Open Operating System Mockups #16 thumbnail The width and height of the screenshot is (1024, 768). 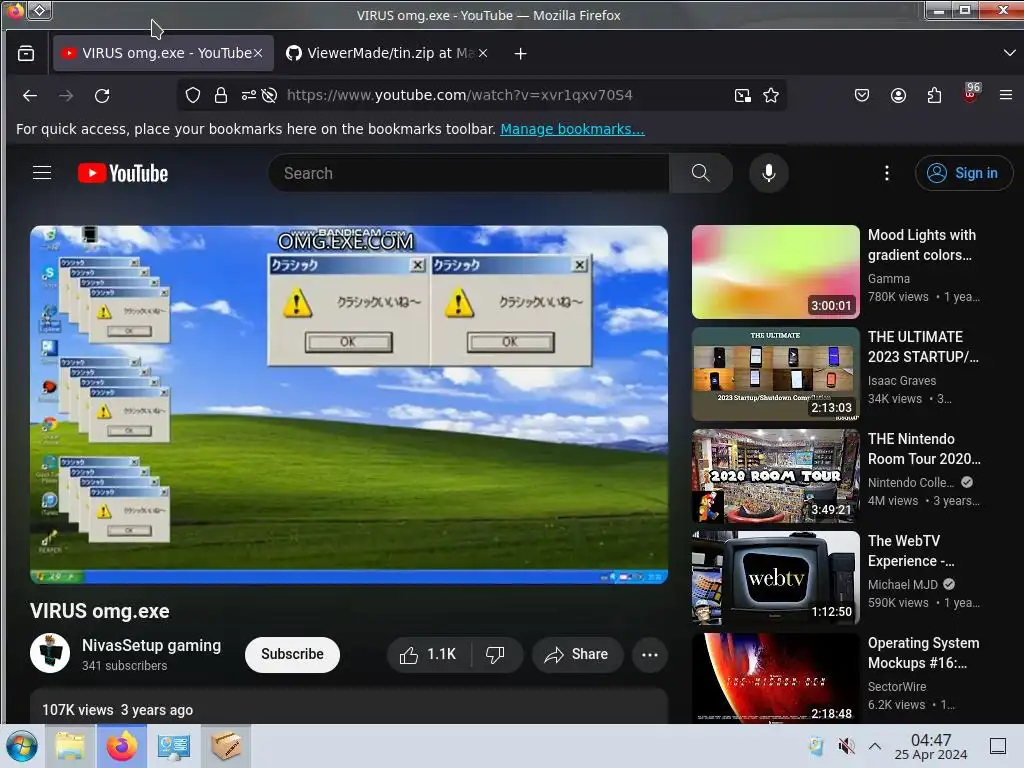pyautogui.click(x=775, y=678)
